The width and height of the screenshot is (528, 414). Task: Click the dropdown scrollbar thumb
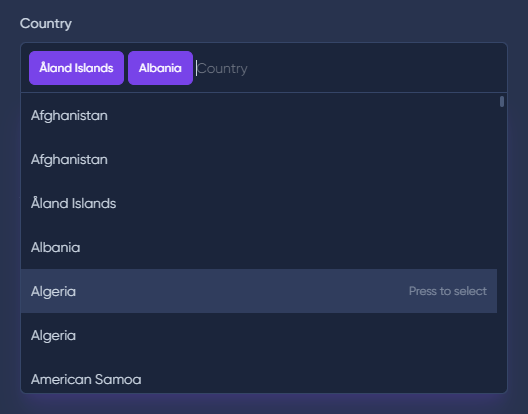pyautogui.click(x=502, y=101)
